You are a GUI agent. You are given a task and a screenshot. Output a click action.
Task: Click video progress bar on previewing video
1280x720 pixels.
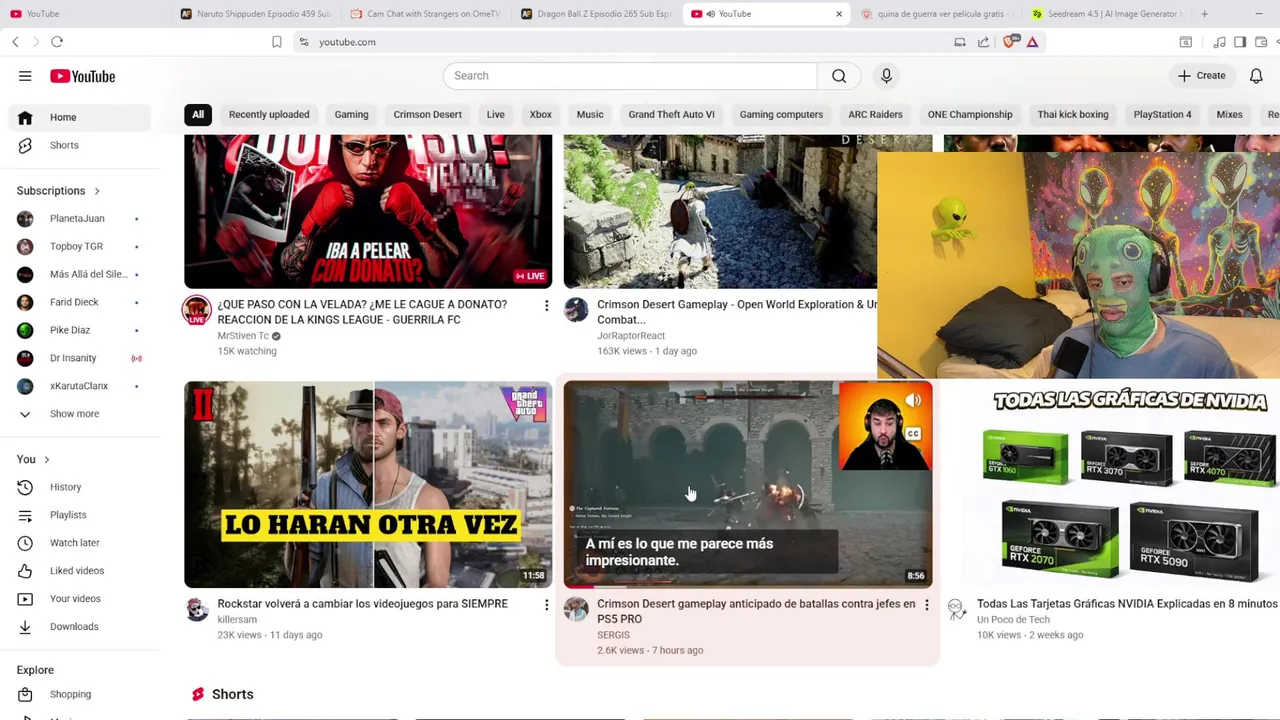[x=748, y=586]
